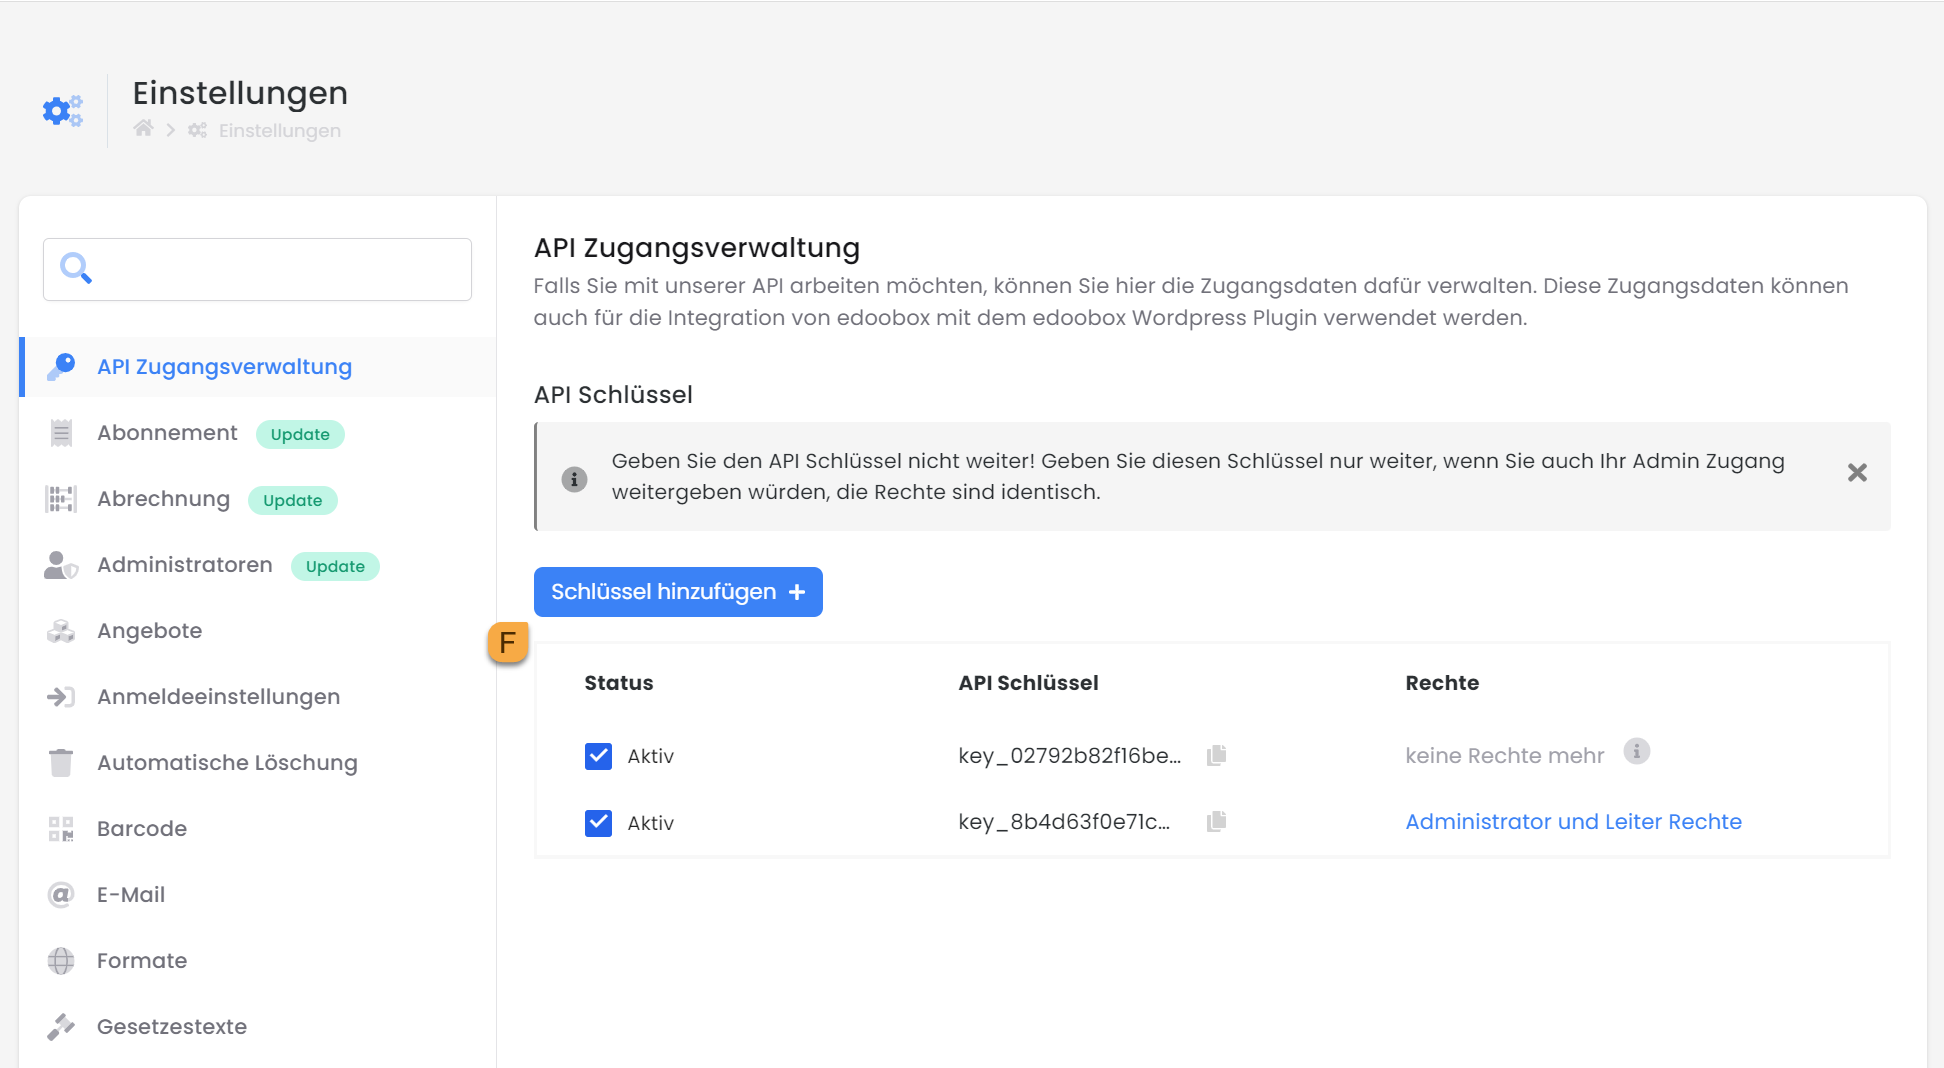Open the Abrechnung settings section
The height and width of the screenshot is (1068, 1944).
pyautogui.click(x=163, y=499)
